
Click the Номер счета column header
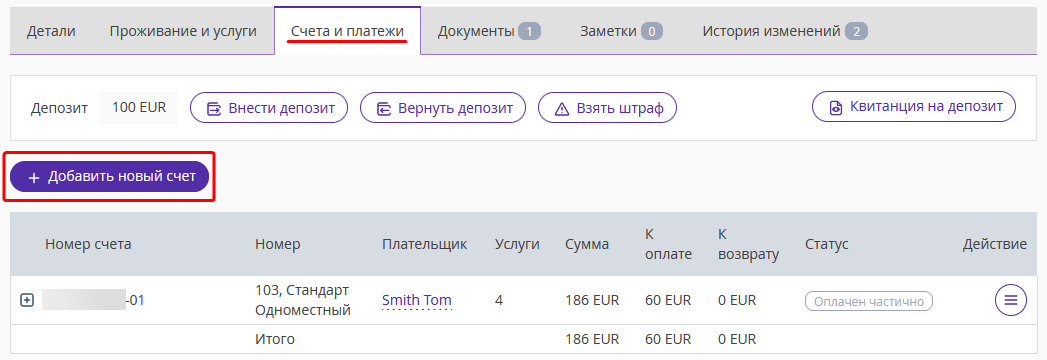(x=88, y=244)
